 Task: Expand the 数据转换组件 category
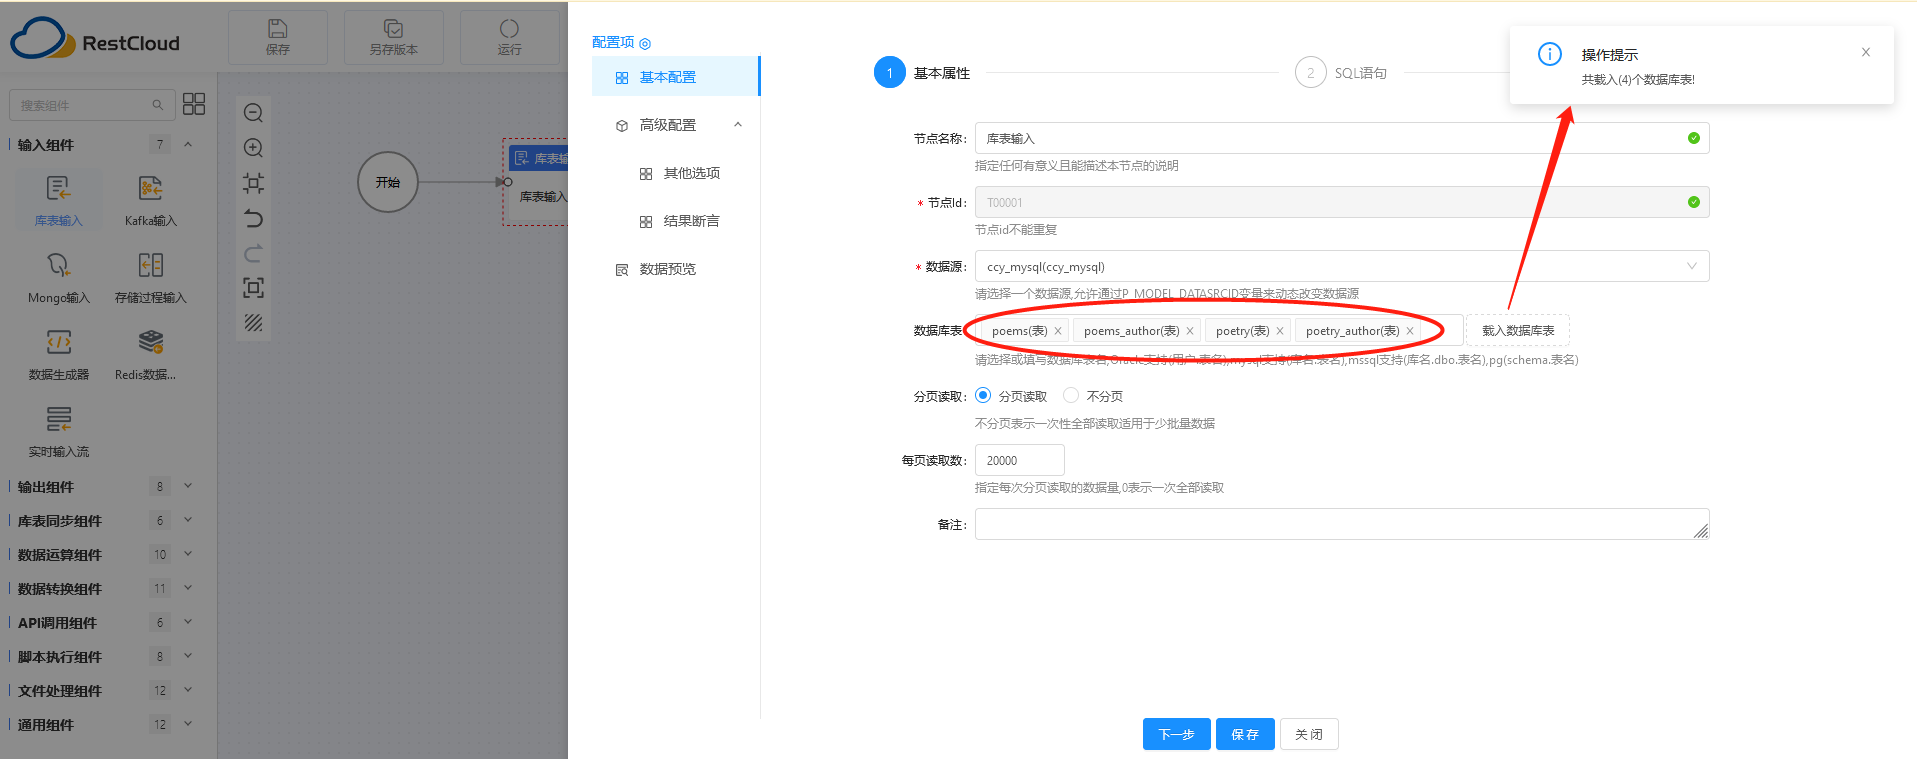(187, 588)
